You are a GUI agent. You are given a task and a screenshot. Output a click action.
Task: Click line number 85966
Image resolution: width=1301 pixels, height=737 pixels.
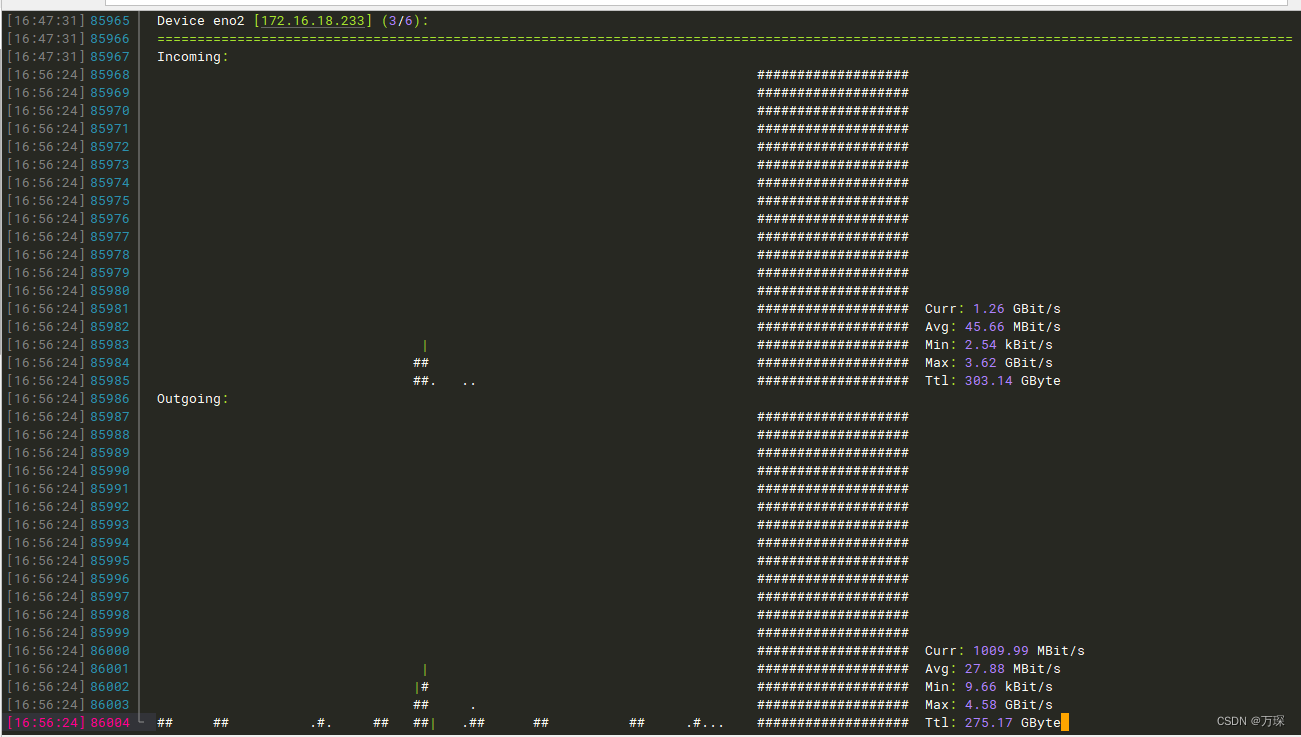[110, 39]
